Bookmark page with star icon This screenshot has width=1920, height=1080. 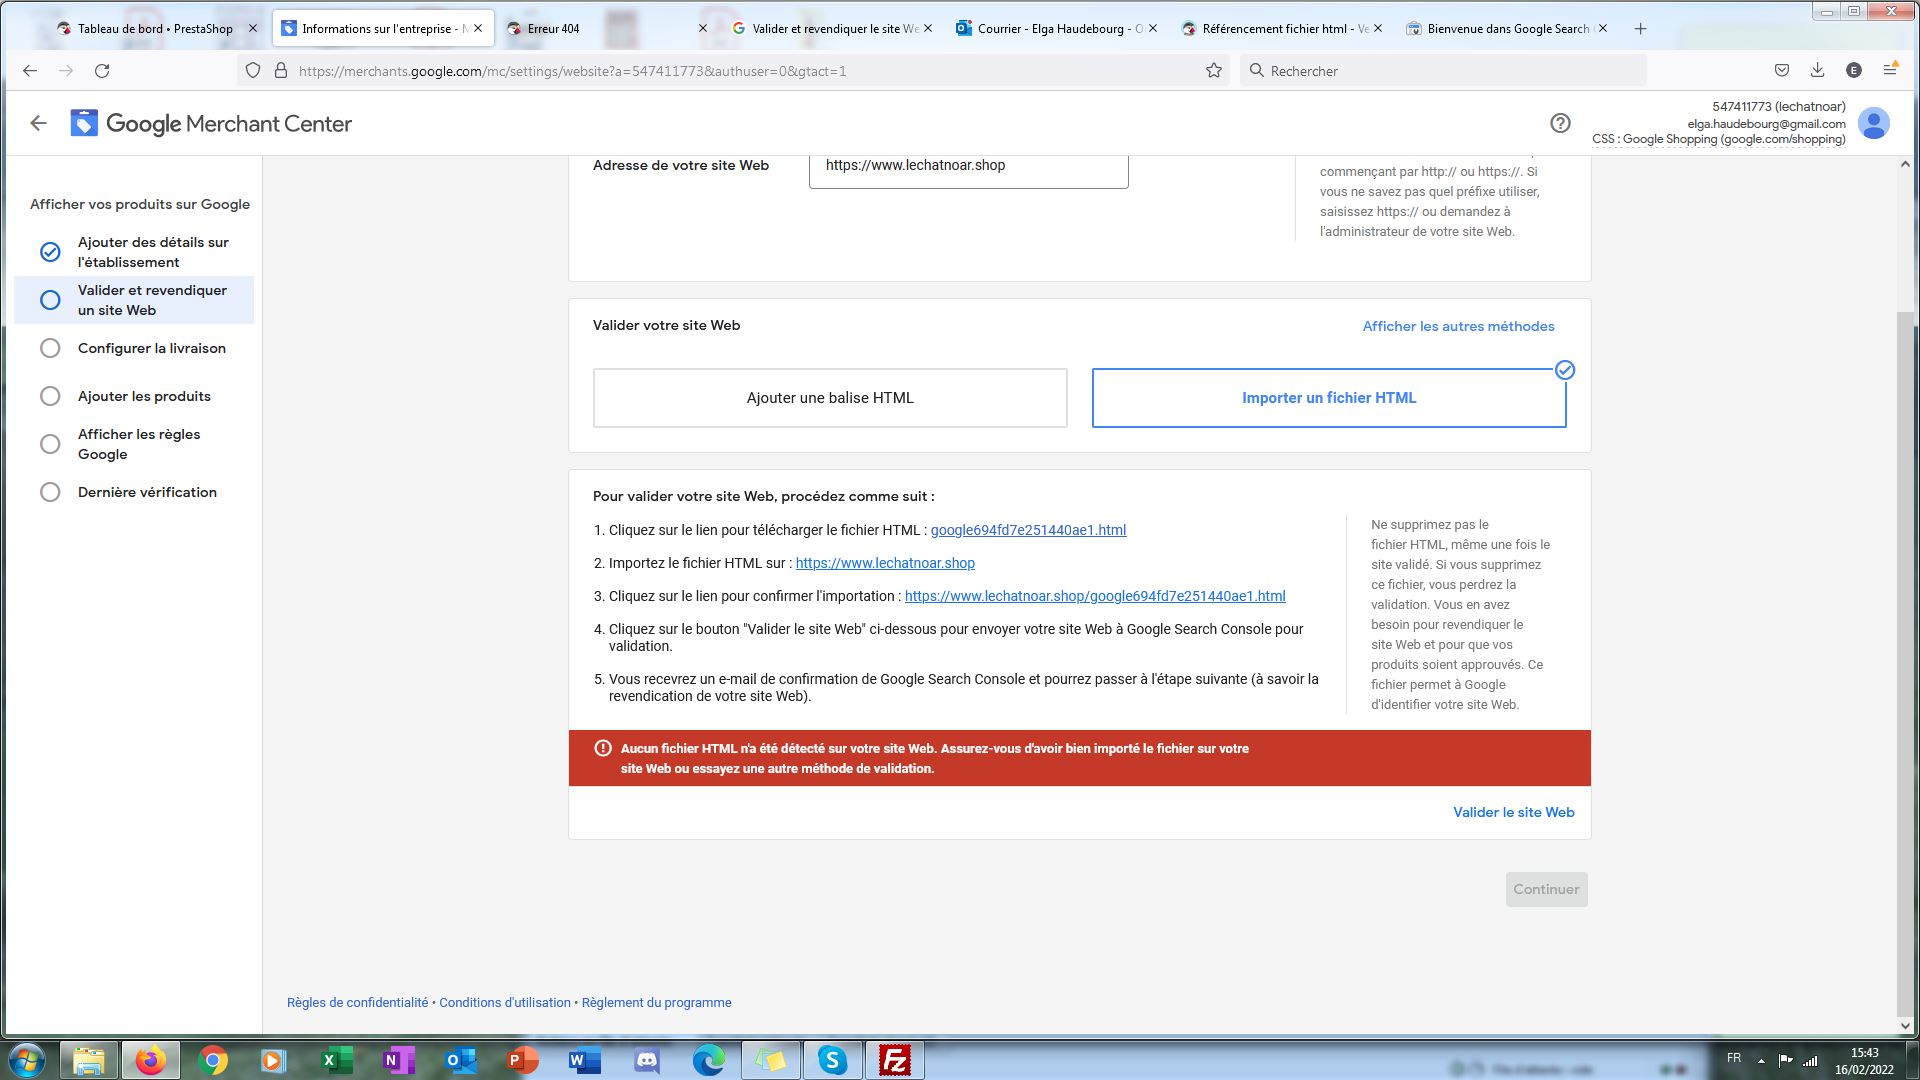1214,70
